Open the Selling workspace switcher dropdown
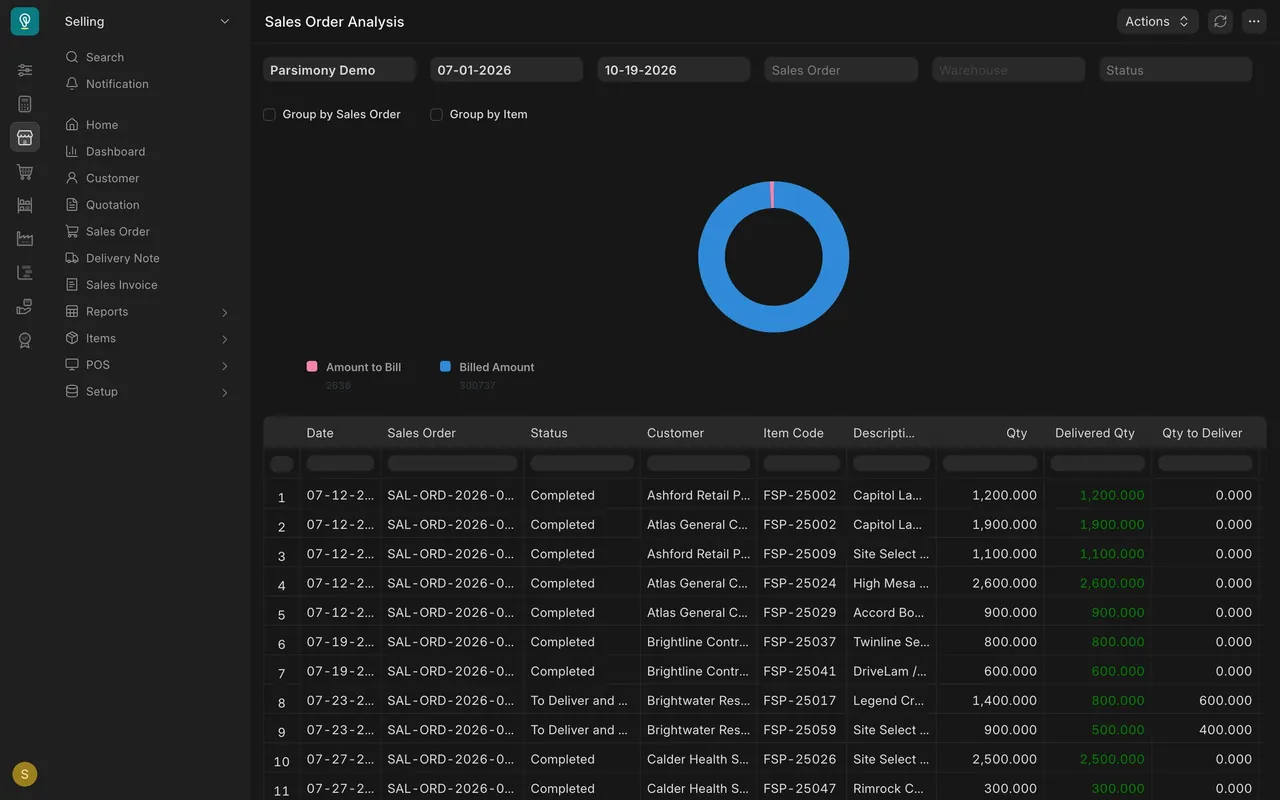Viewport: 1280px width, 800px height. pyautogui.click(x=148, y=21)
